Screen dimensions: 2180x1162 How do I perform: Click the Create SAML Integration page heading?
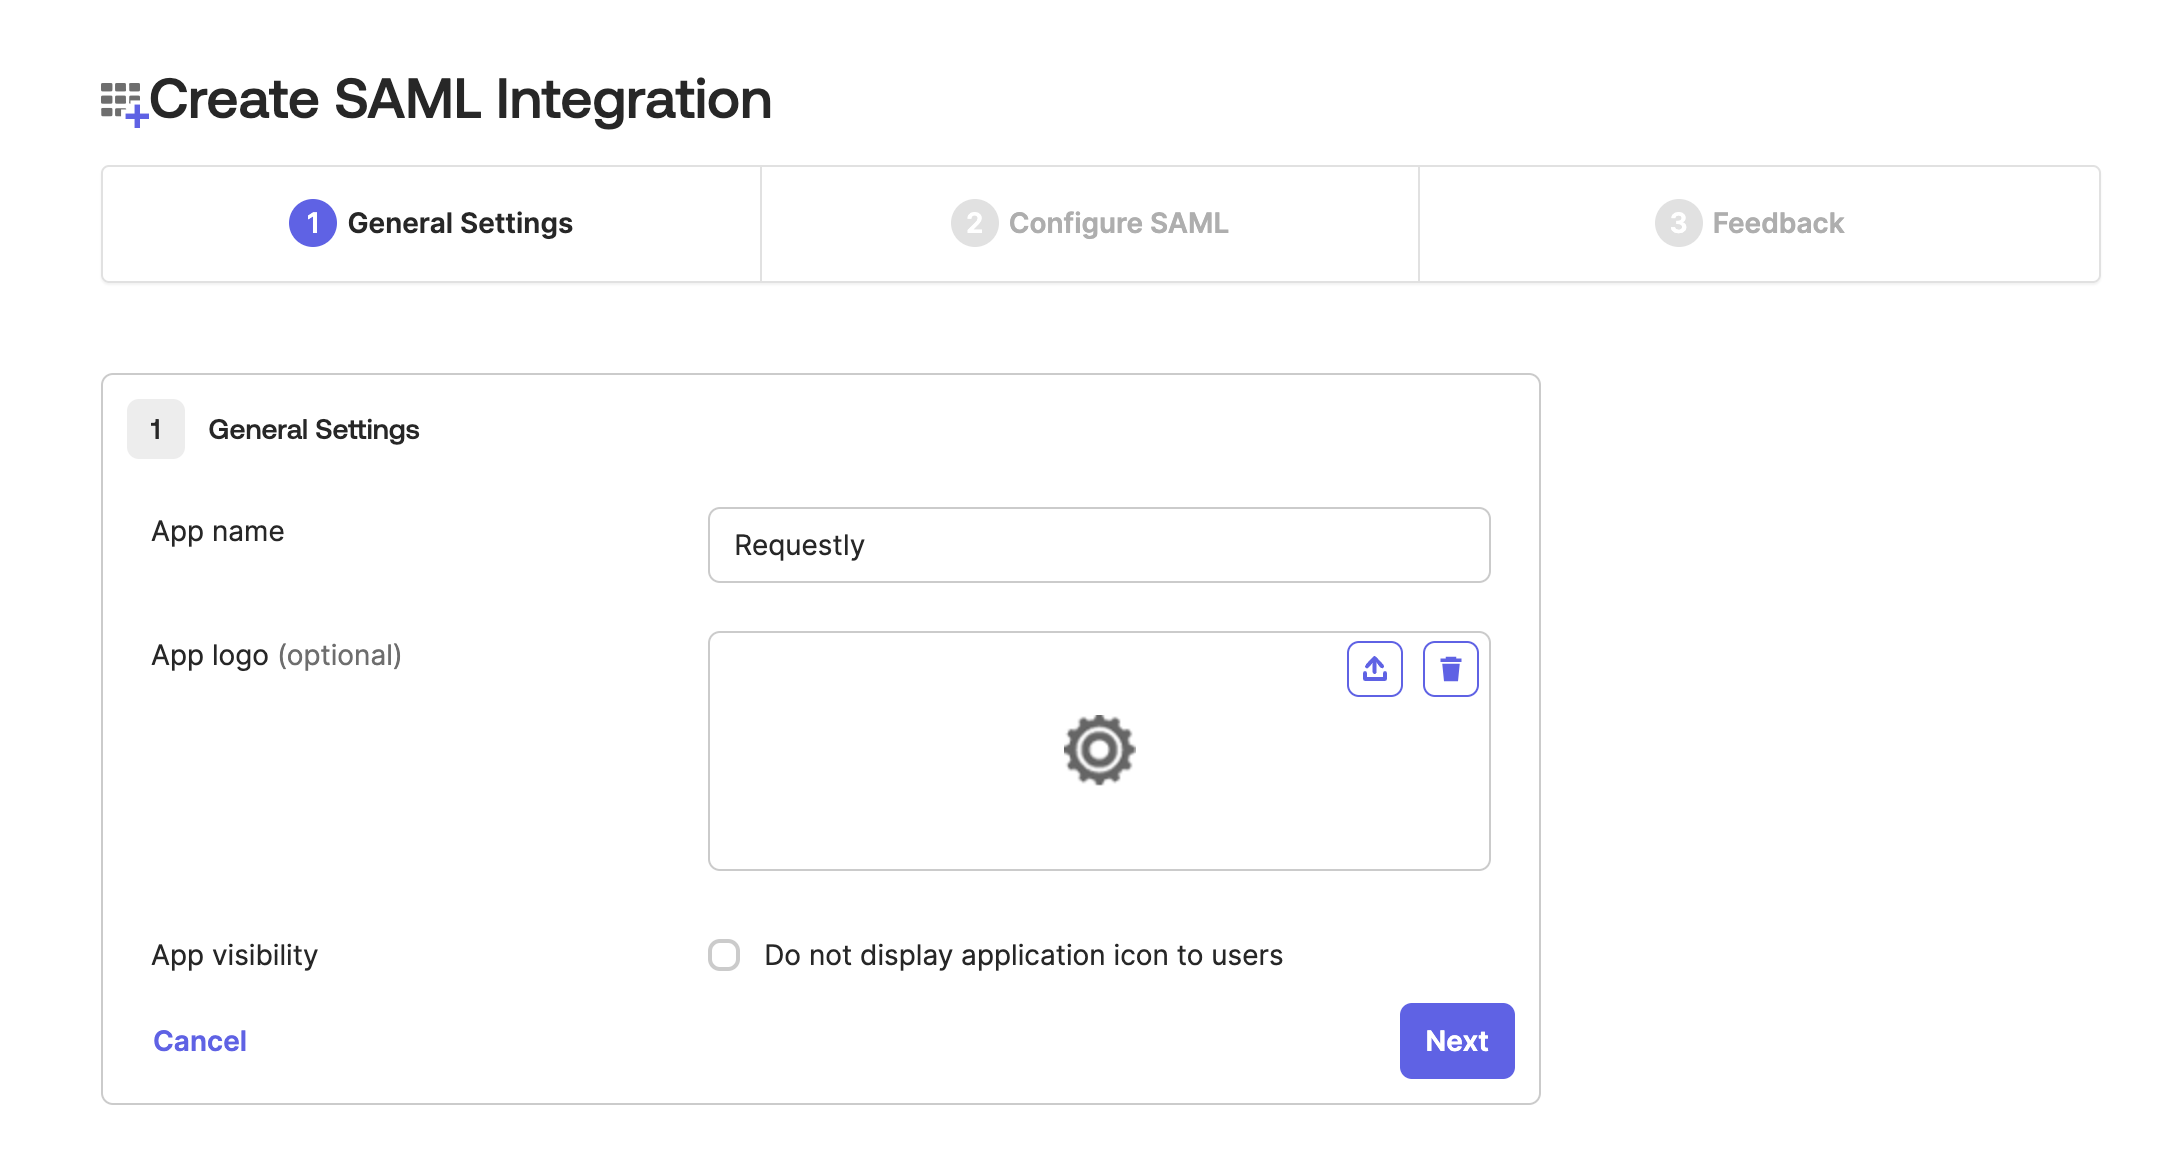460,100
